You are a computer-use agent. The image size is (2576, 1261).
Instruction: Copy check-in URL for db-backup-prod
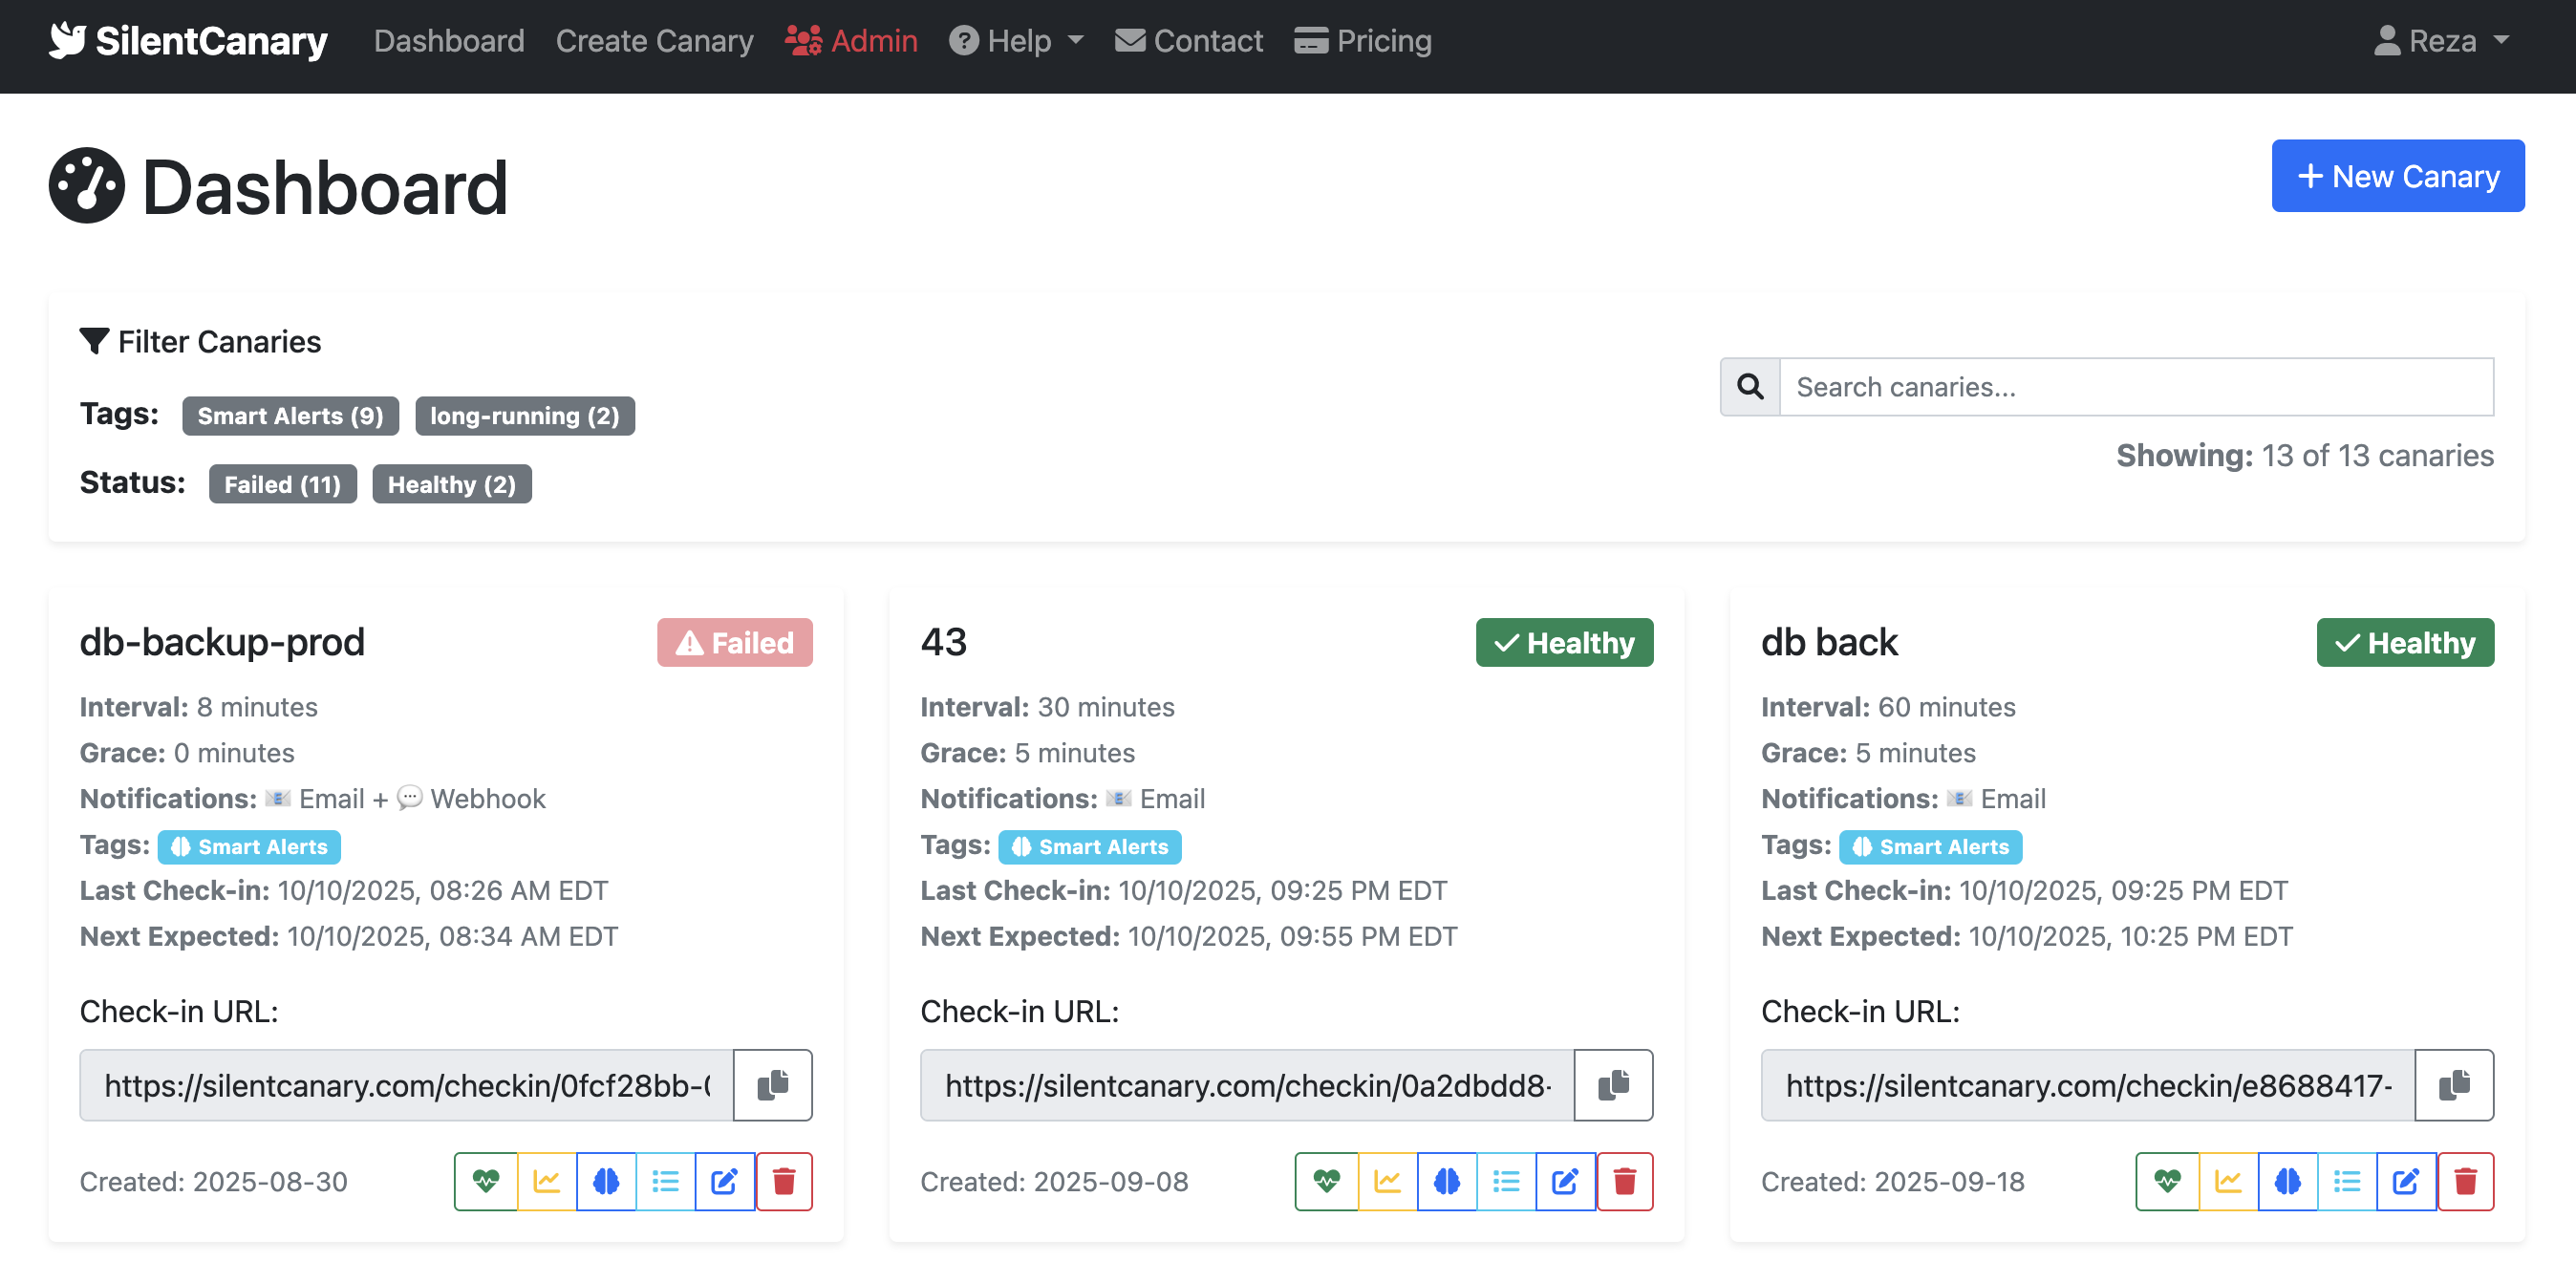pyautogui.click(x=772, y=1085)
